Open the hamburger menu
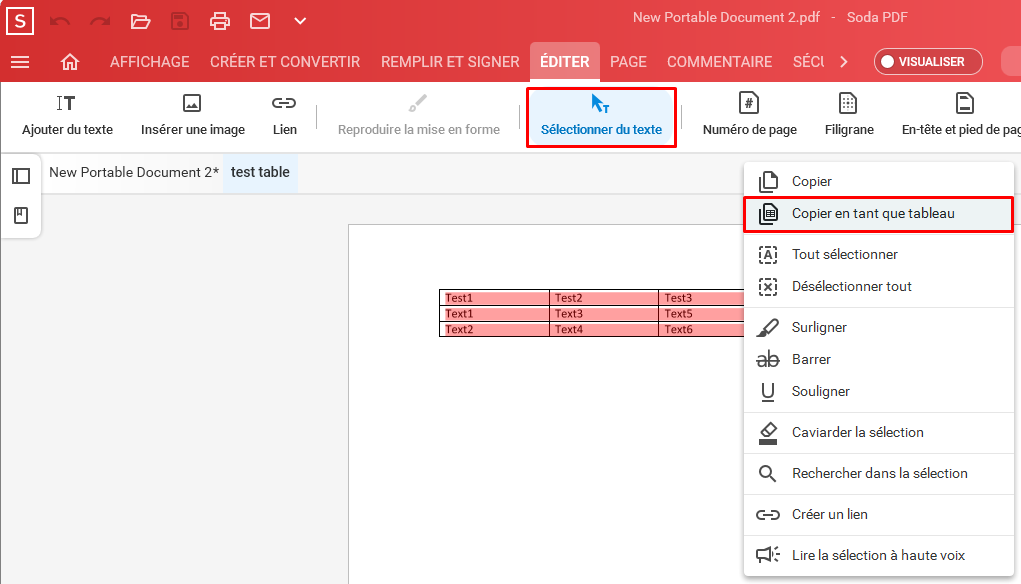 click(20, 61)
